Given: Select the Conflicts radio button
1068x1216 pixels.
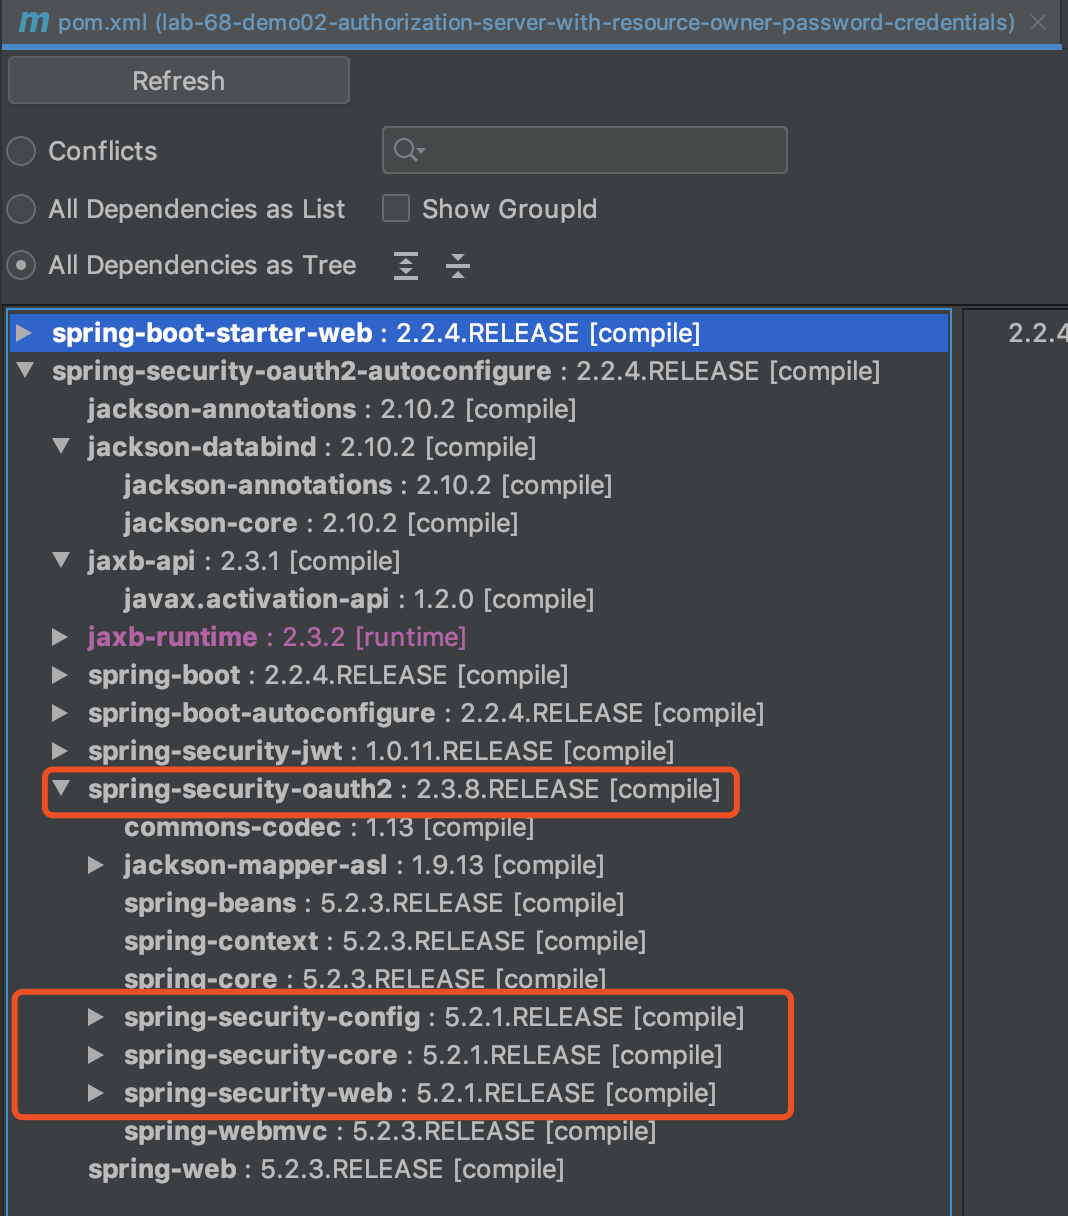Looking at the screenshot, I should (21, 151).
